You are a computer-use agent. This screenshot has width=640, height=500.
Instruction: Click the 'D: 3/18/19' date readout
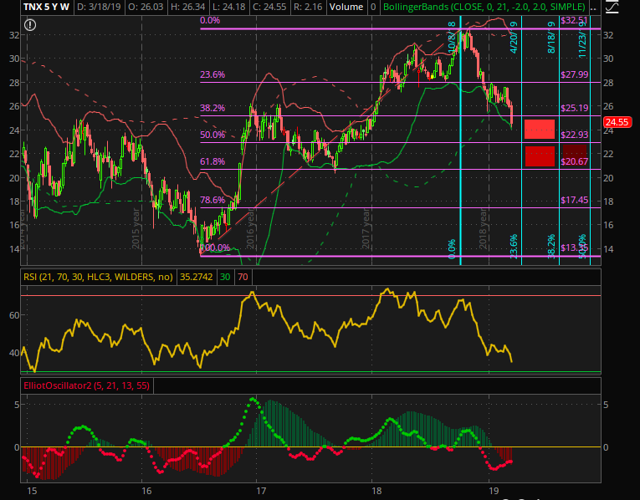tap(97, 7)
